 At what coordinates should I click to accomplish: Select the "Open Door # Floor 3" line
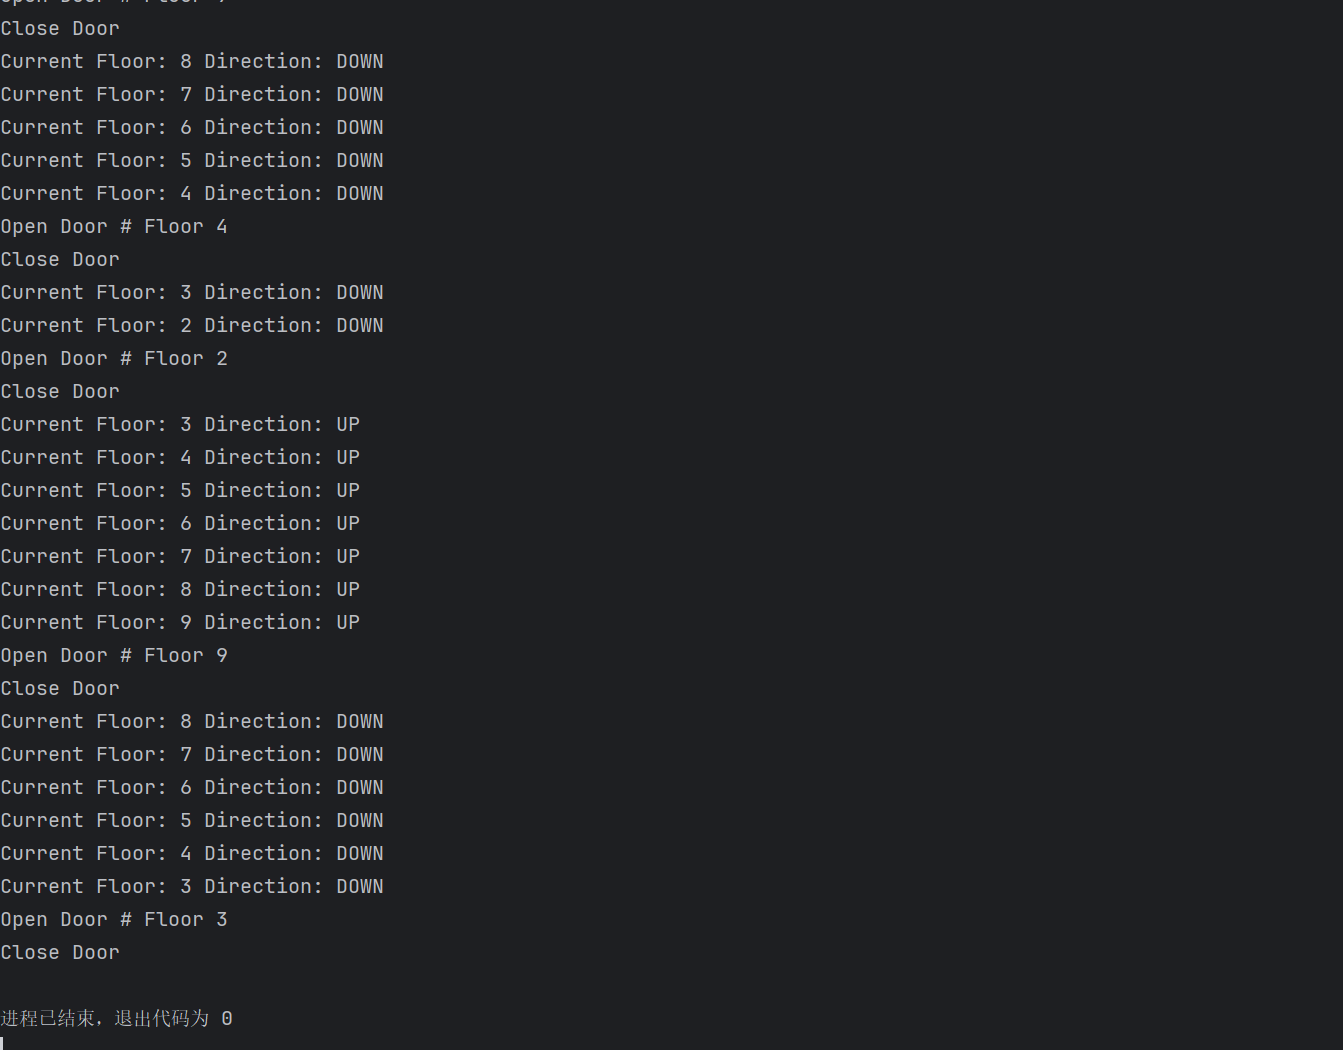pos(114,920)
